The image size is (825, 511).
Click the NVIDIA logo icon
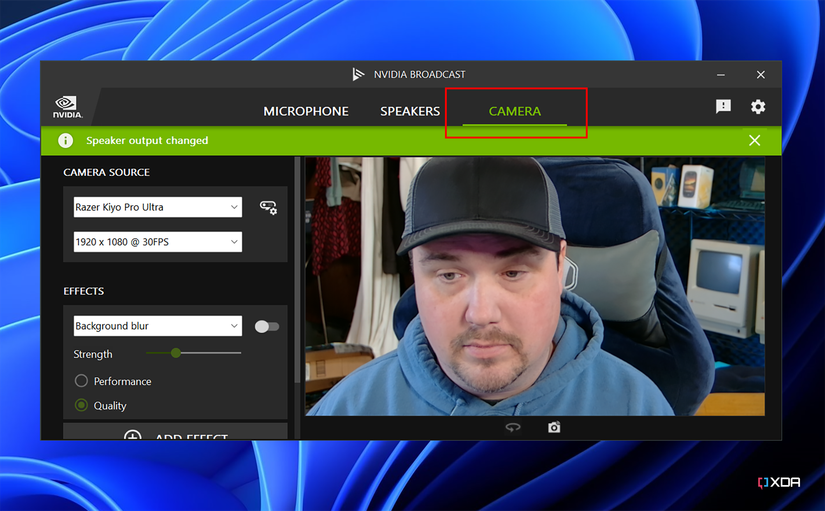[67, 107]
